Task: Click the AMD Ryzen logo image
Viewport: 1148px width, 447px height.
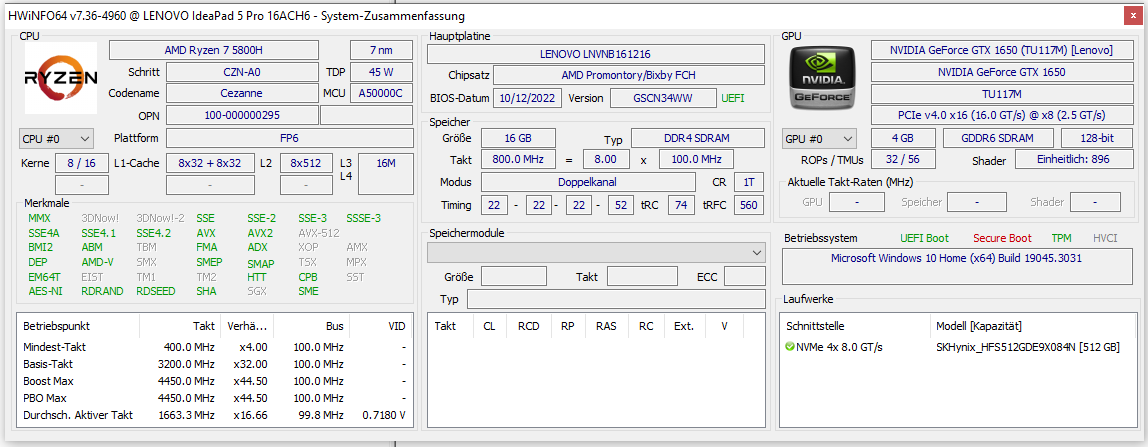Action: [61, 78]
